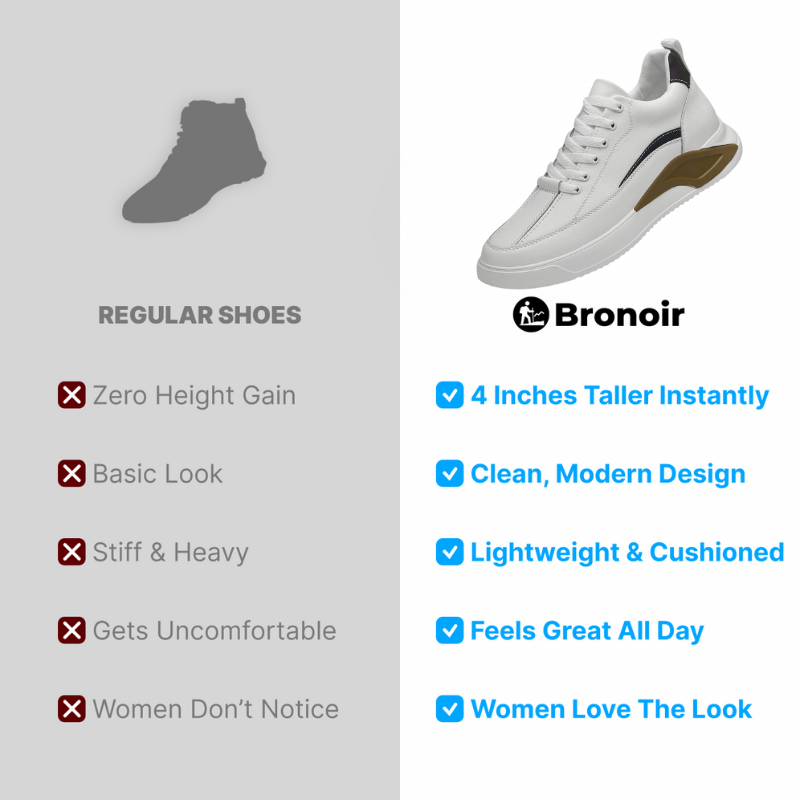Viewport: 800px width, 800px height.
Task: Click the gray regular shoe silhouette
Action: click(x=194, y=160)
